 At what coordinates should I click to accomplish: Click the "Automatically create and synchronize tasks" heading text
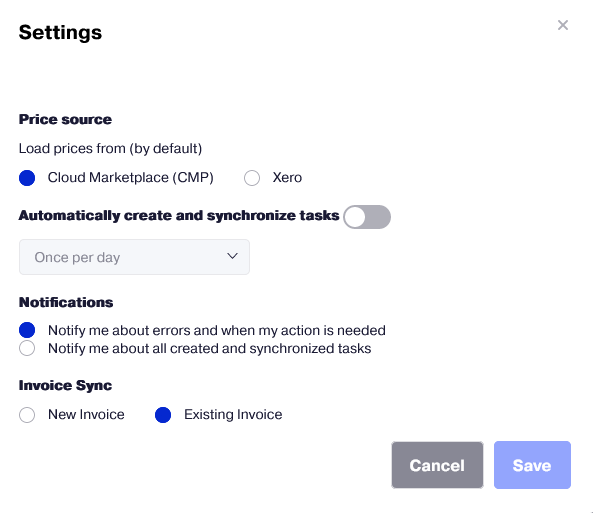point(179,216)
